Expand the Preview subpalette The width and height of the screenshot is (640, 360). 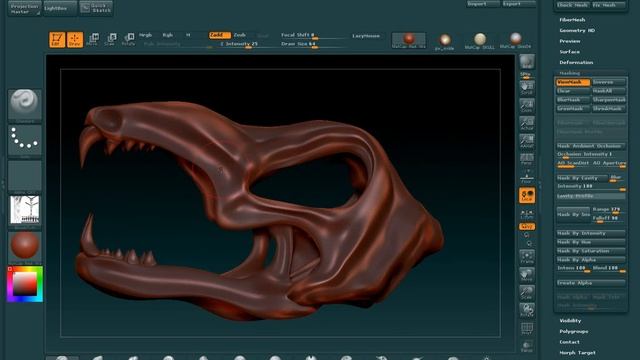pyautogui.click(x=569, y=41)
